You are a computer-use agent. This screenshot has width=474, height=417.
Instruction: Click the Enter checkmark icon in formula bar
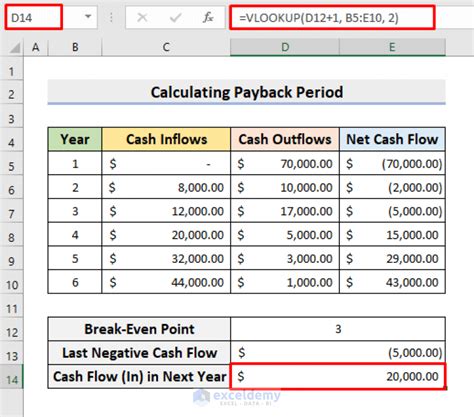(175, 17)
